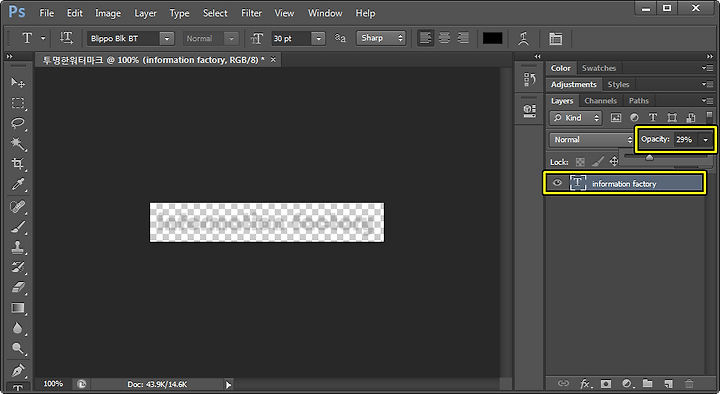Viewport: 720px width, 394px height.
Task: Select the Pen tool
Action: pyautogui.click(x=18, y=370)
